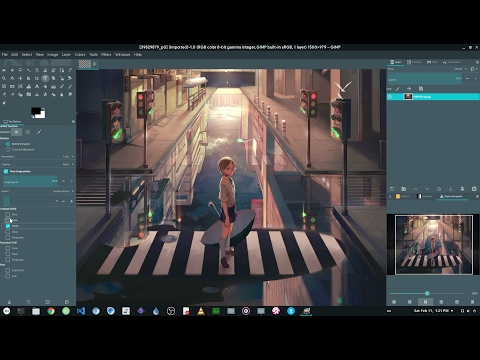Set transform target to layer

[x=16, y=132]
